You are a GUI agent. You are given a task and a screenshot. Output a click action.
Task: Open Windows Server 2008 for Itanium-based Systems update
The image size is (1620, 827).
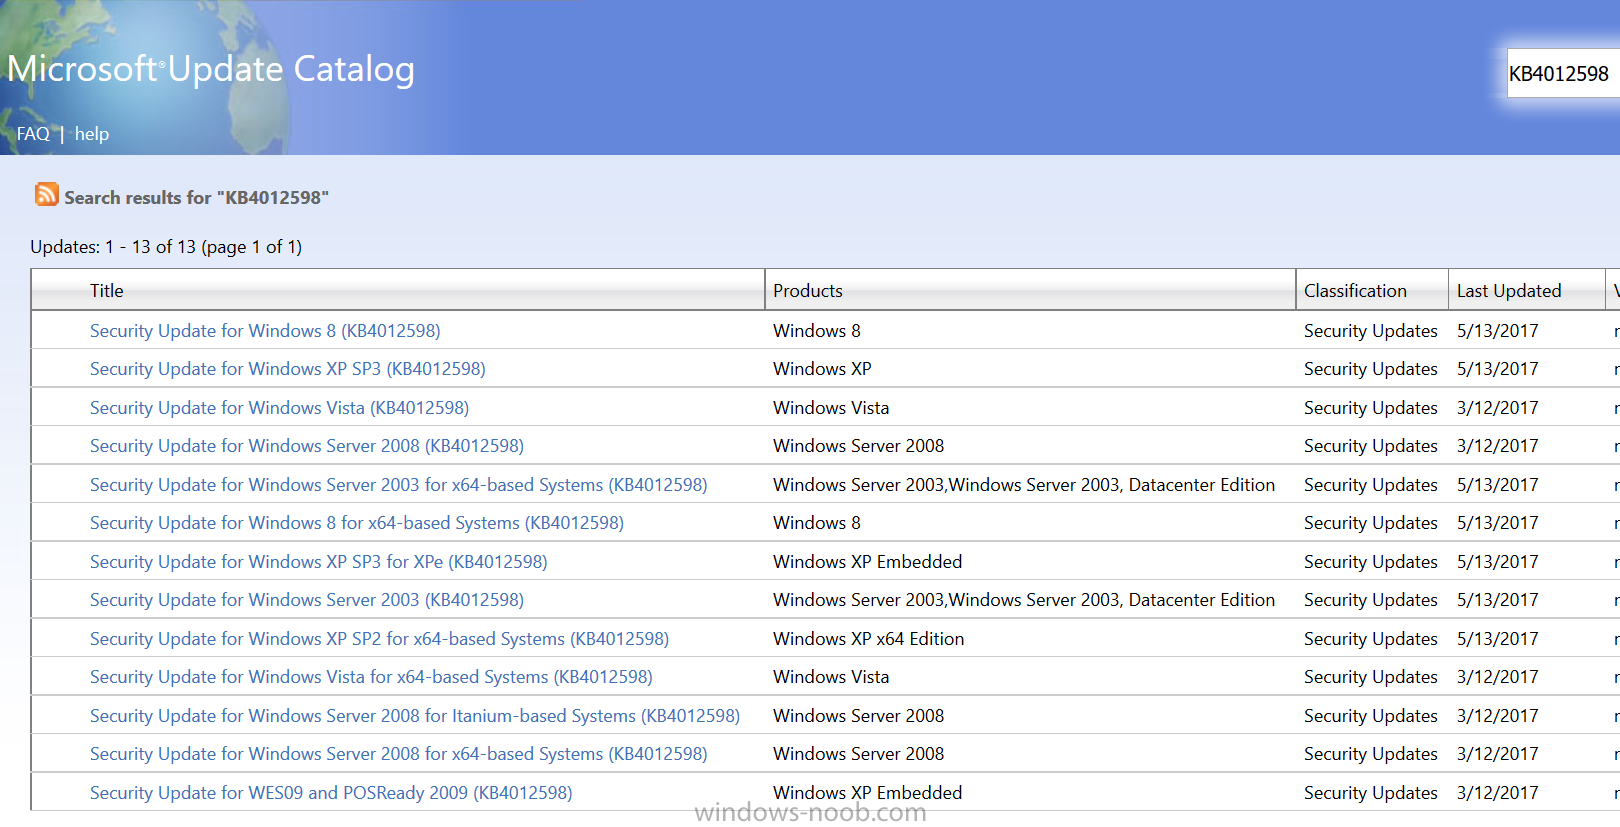[415, 716]
